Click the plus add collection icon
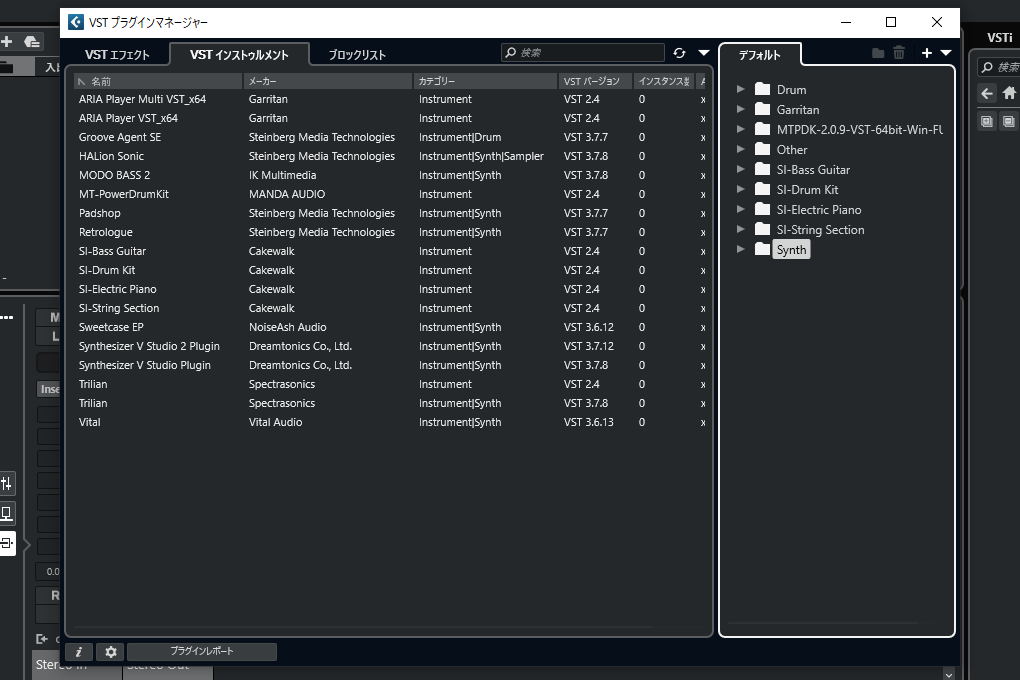Screen dimensions: 1020x680 (x=927, y=53)
